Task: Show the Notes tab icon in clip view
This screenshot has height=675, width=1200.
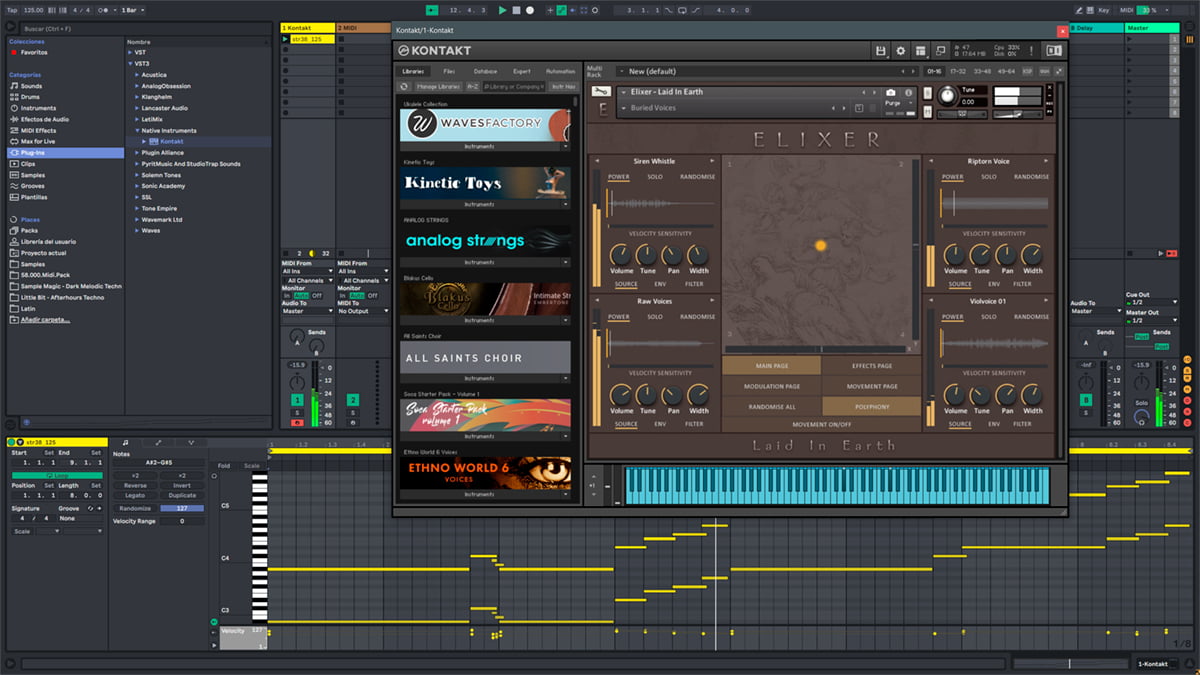Action: coord(125,442)
